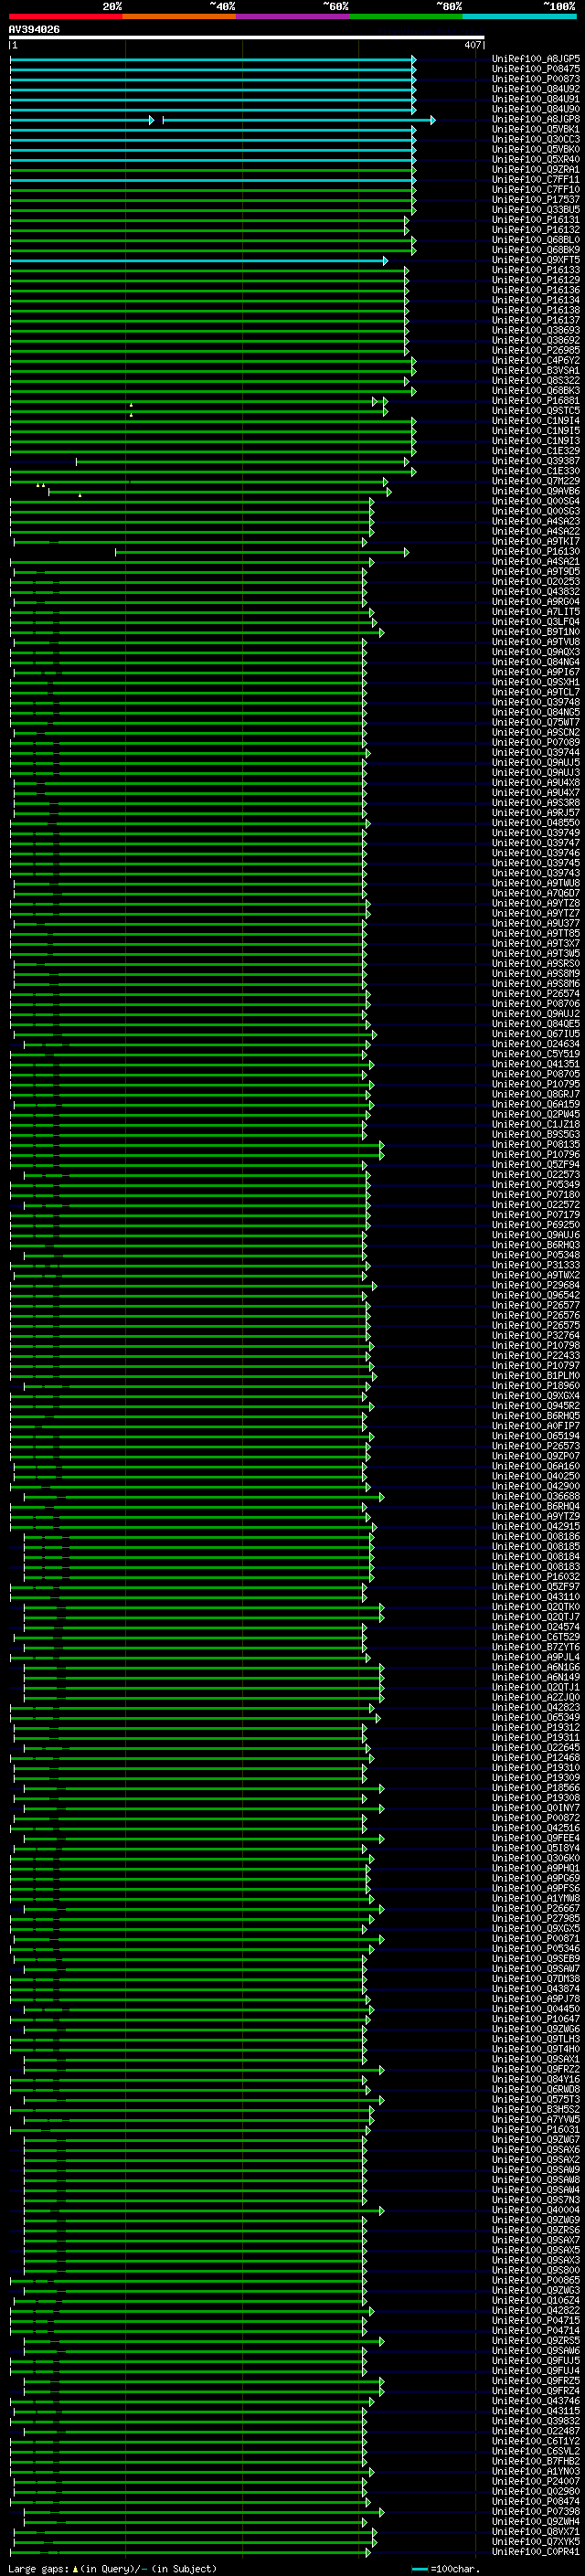This screenshot has height=2576, width=585.
Task: Select hit UniRef100_P26573
Action: pos(536,1446)
